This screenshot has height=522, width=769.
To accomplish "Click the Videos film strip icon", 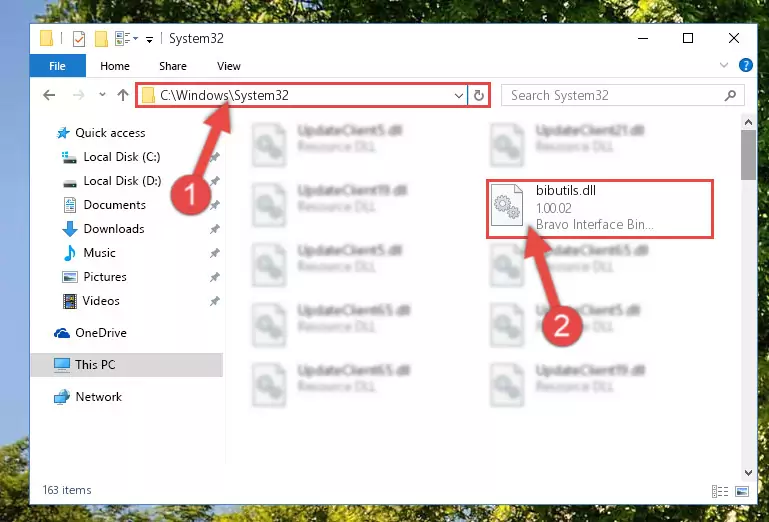I will pos(70,301).
